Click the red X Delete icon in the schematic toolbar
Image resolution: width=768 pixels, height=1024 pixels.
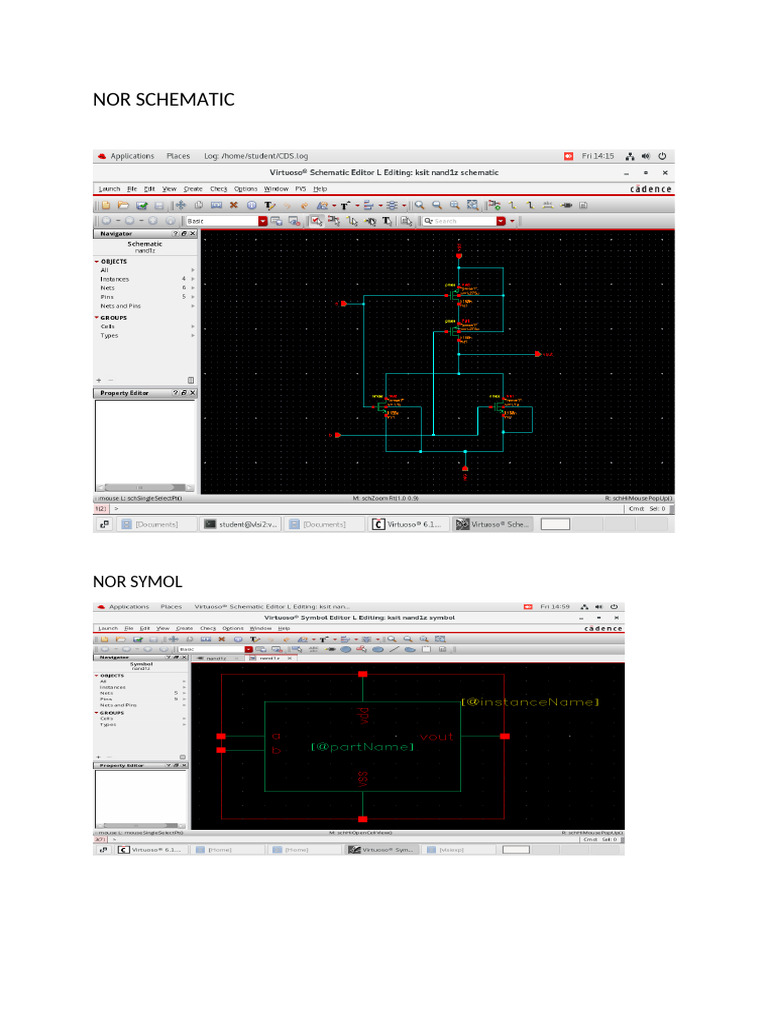click(x=233, y=205)
